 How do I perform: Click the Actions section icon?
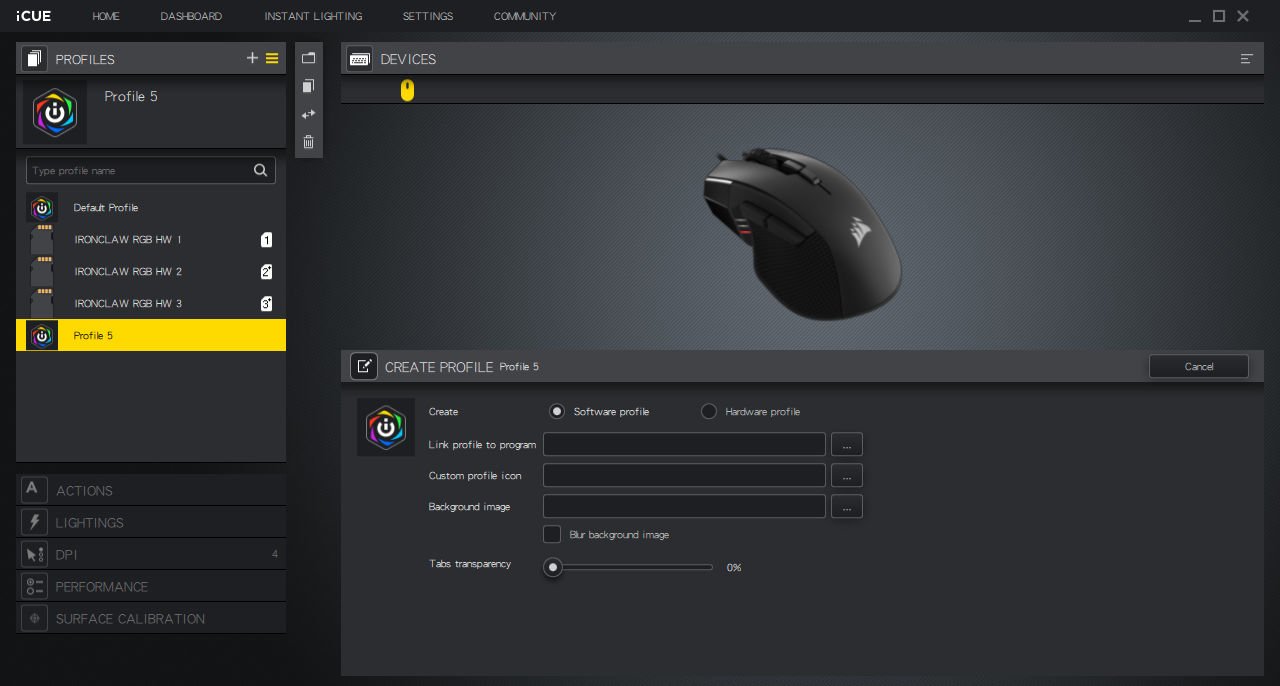[34, 489]
